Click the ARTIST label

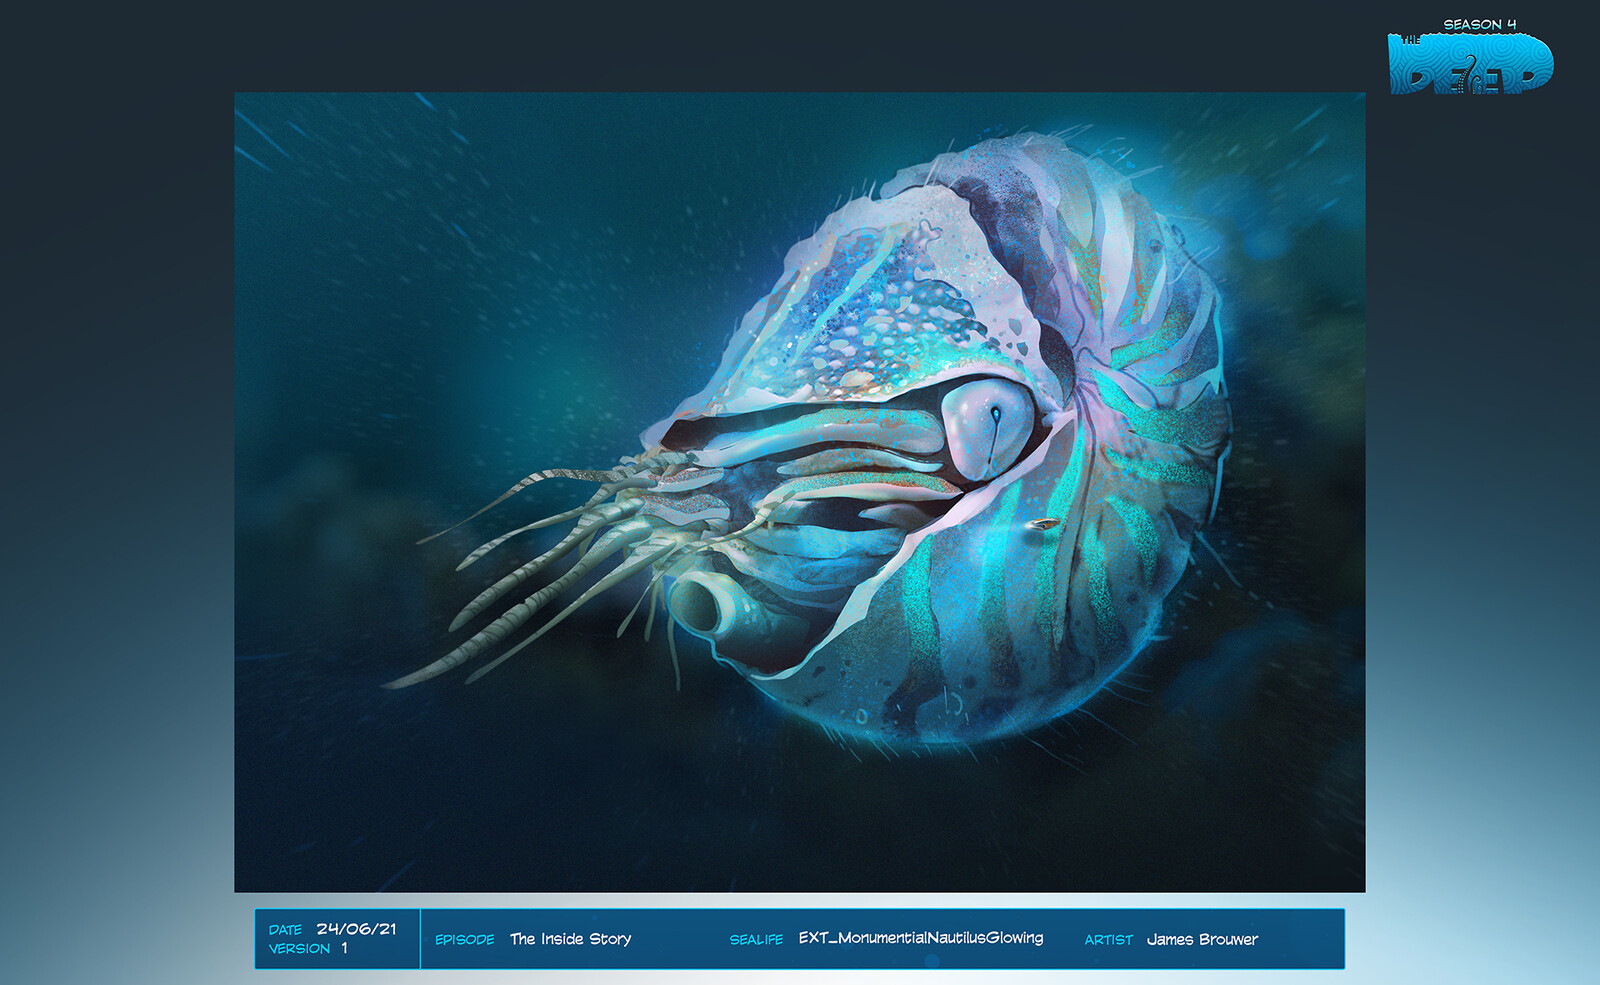click(1109, 940)
